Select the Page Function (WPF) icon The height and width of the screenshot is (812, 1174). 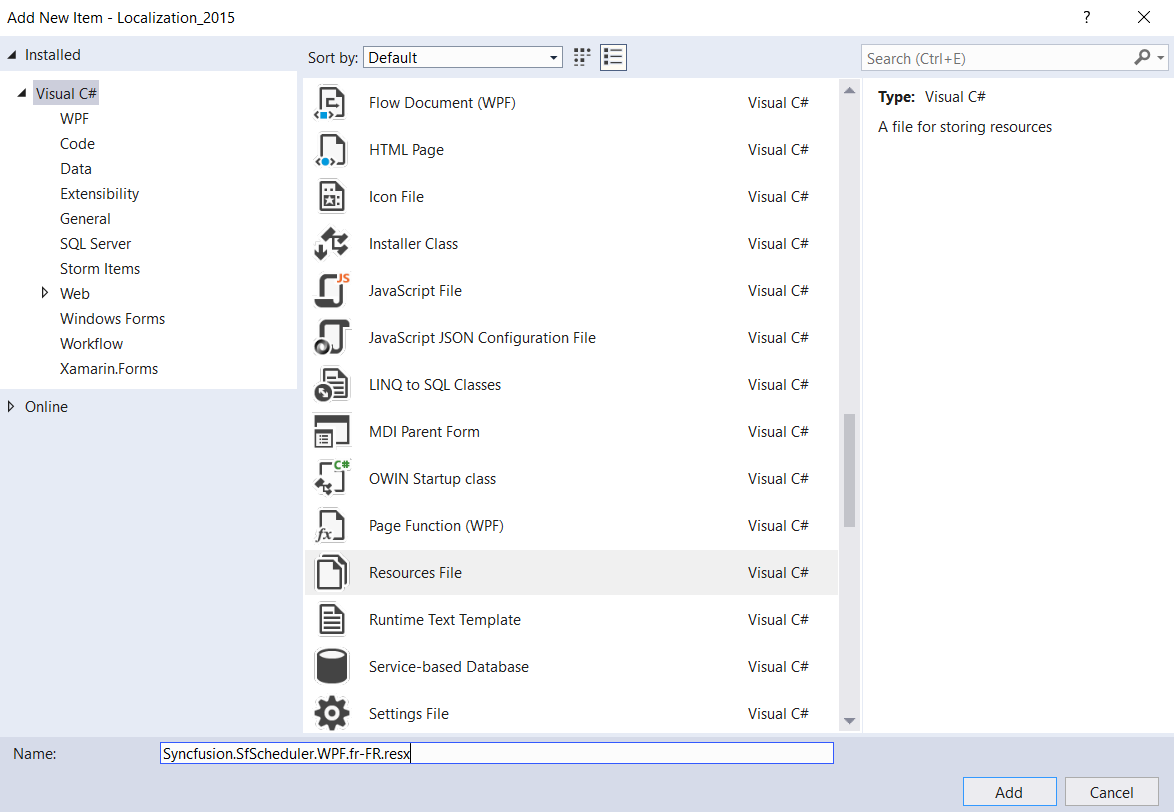331,525
